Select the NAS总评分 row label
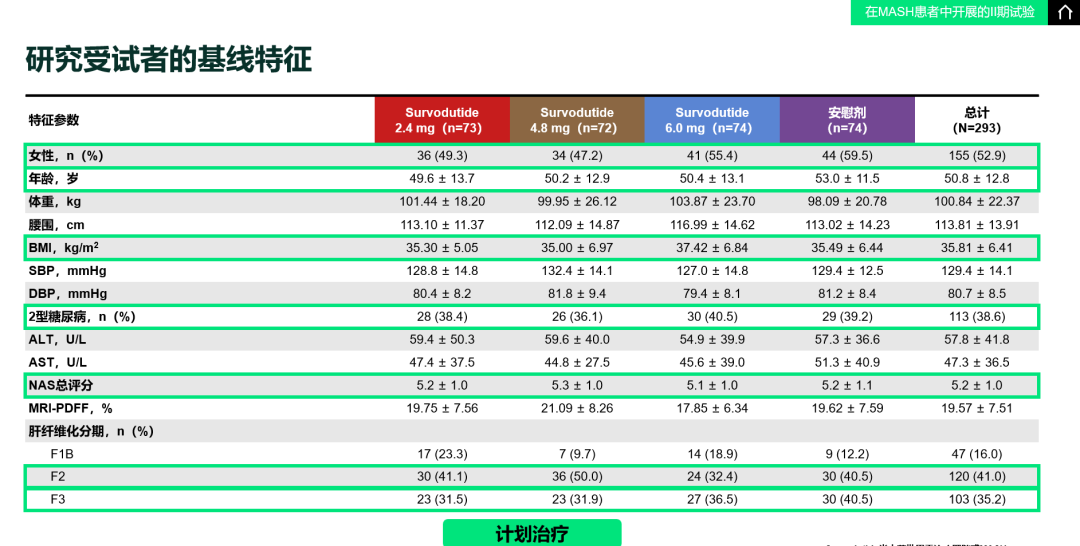1080x546 pixels. pyautogui.click(x=59, y=386)
